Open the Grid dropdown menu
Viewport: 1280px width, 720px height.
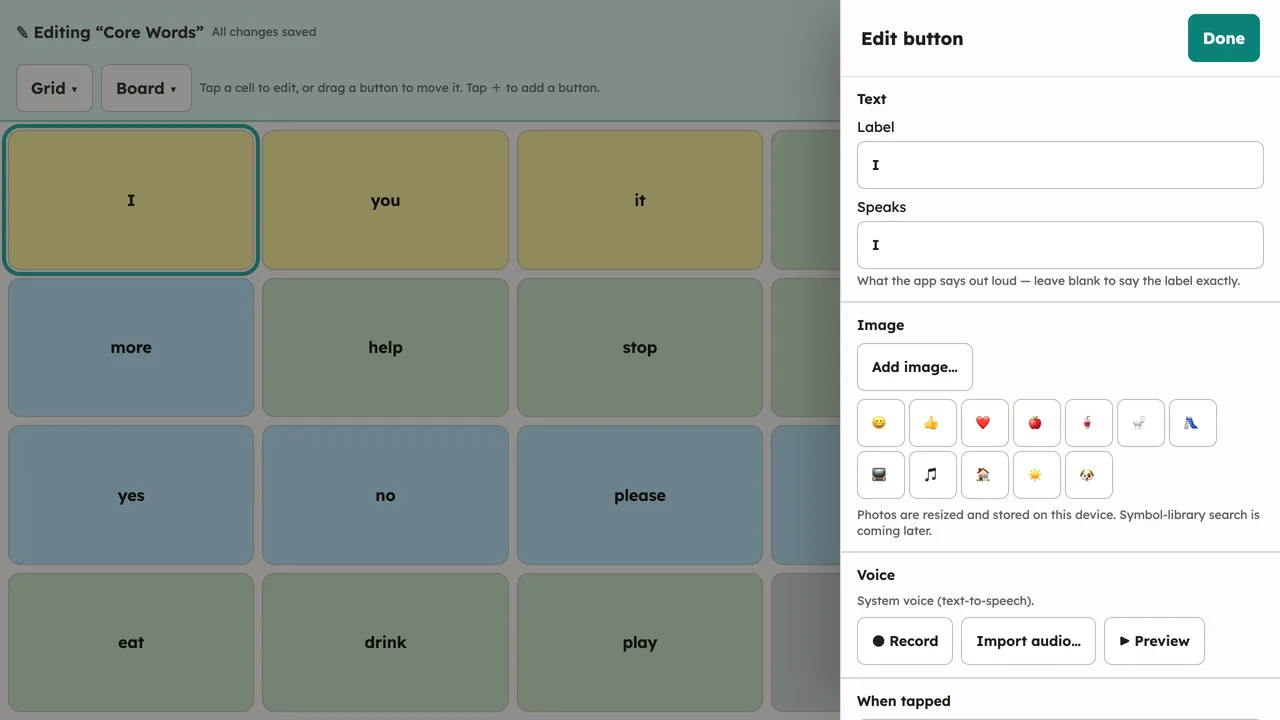pyautogui.click(x=54, y=88)
